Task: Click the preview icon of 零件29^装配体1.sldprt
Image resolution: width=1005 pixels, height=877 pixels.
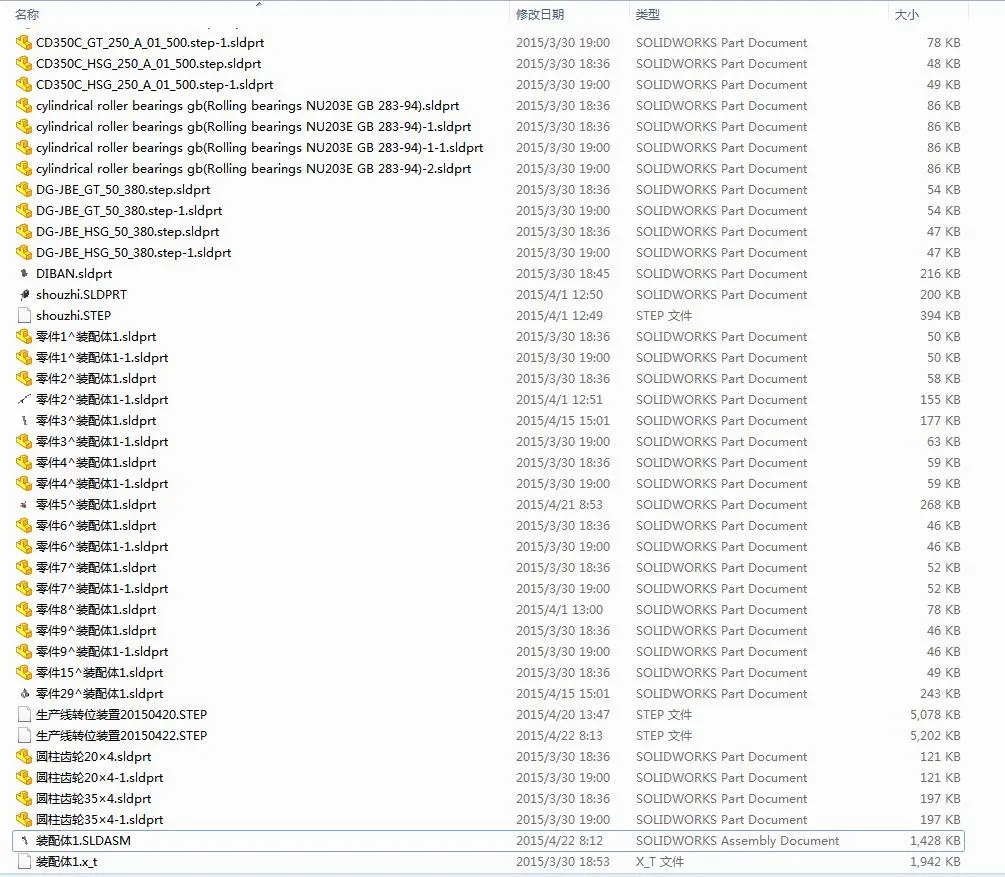Action: (24, 694)
